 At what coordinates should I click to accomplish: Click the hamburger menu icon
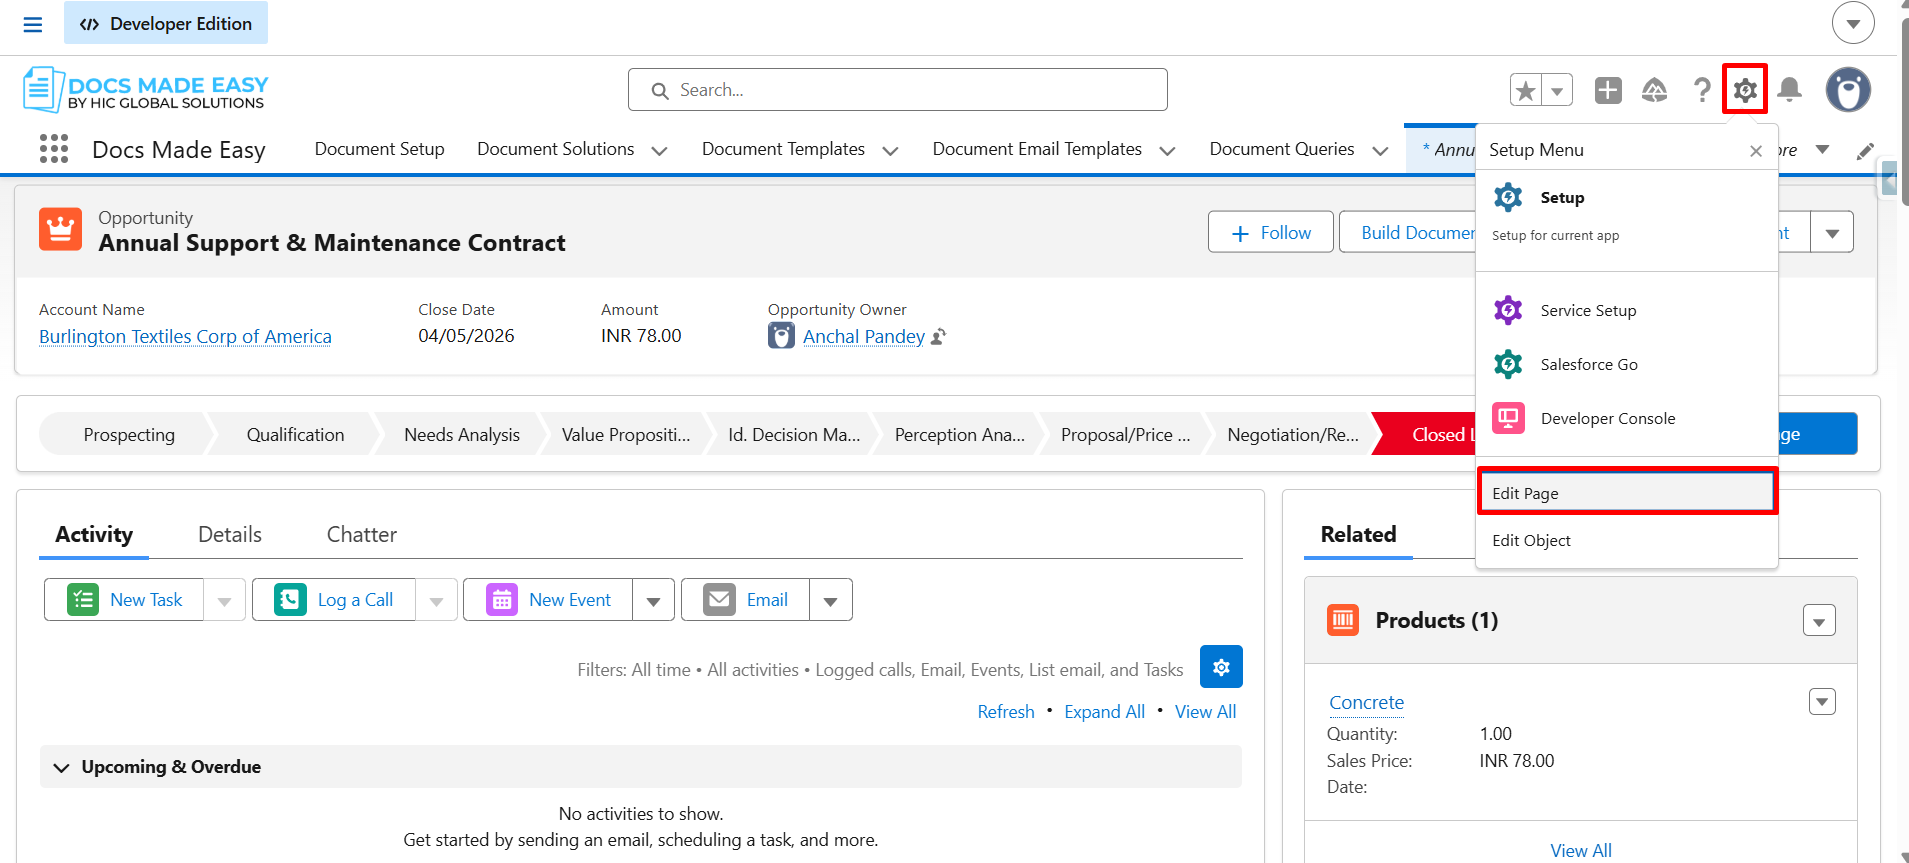[33, 24]
